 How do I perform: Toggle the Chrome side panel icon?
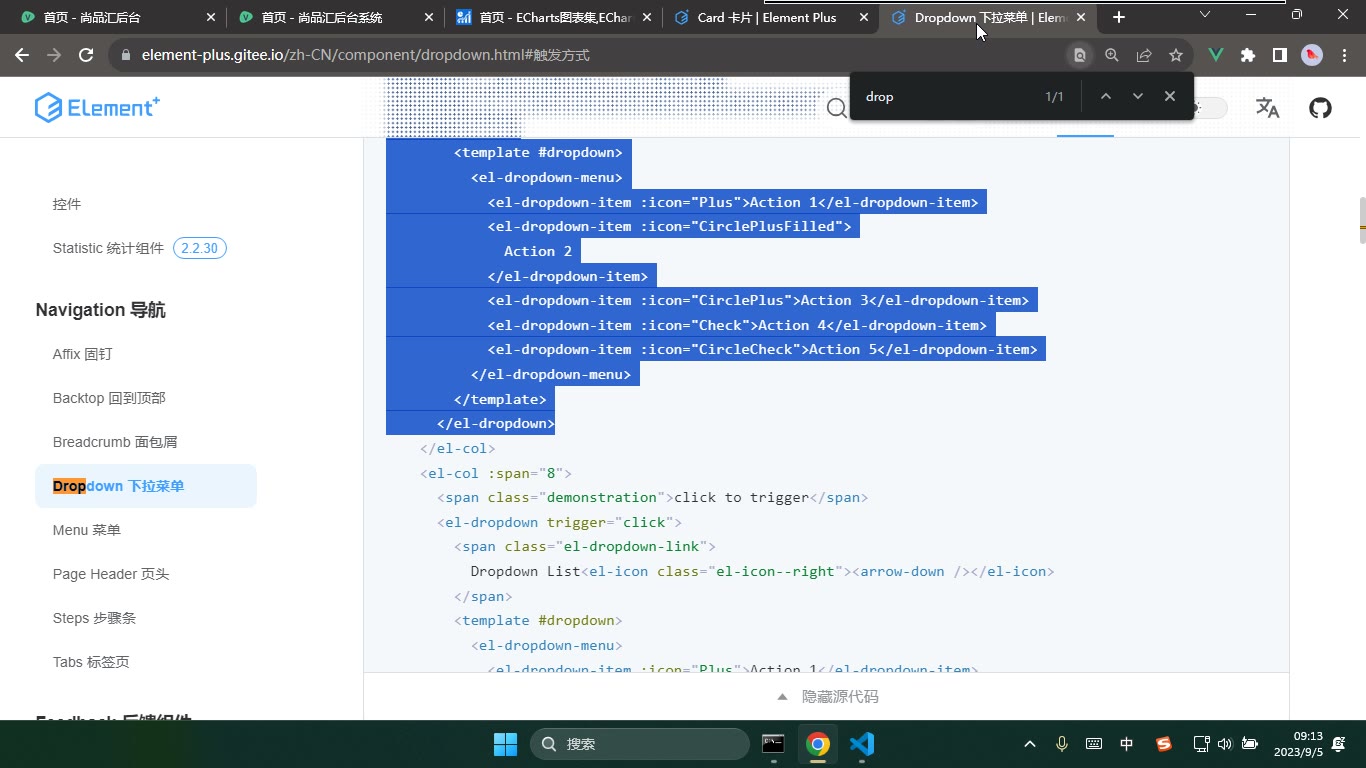(1280, 55)
